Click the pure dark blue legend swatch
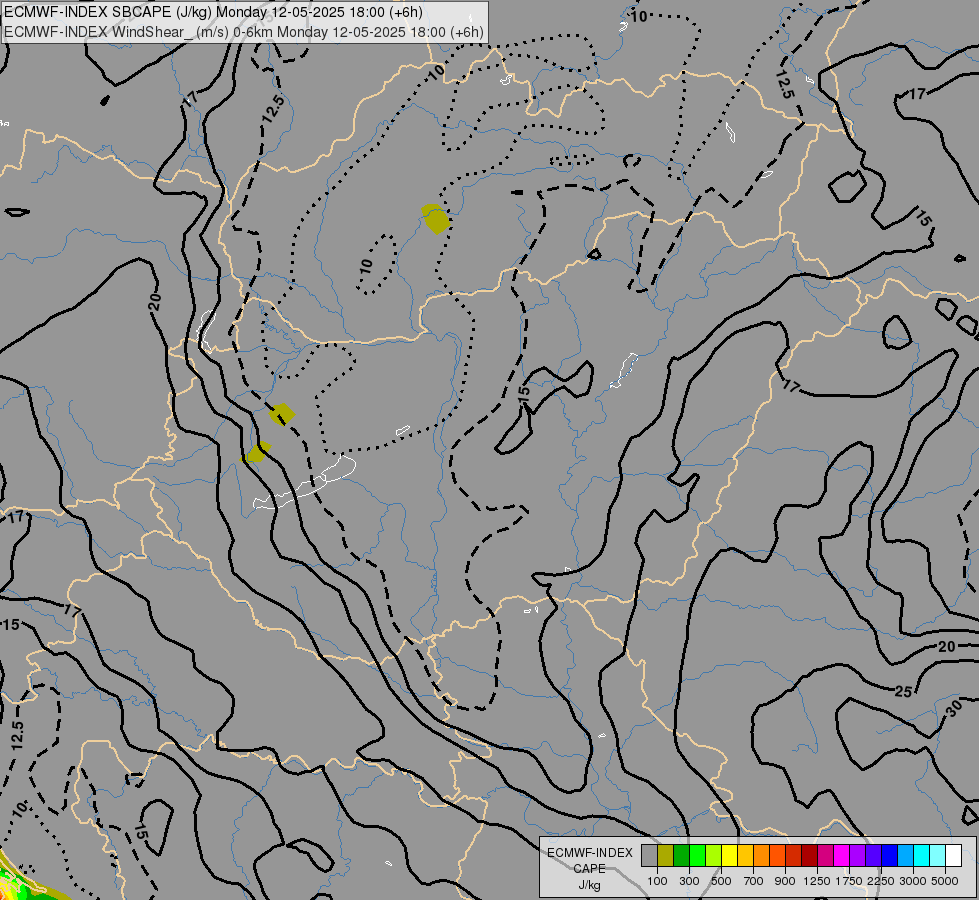The height and width of the screenshot is (900, 979). coord(889,856)
